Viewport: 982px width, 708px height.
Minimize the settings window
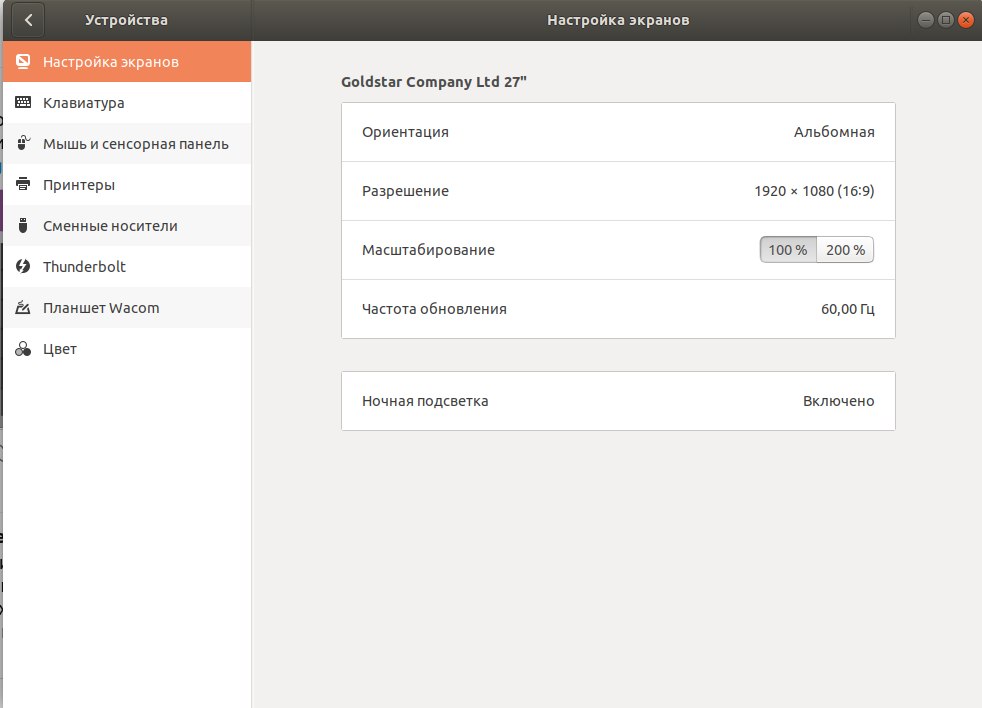926,20
